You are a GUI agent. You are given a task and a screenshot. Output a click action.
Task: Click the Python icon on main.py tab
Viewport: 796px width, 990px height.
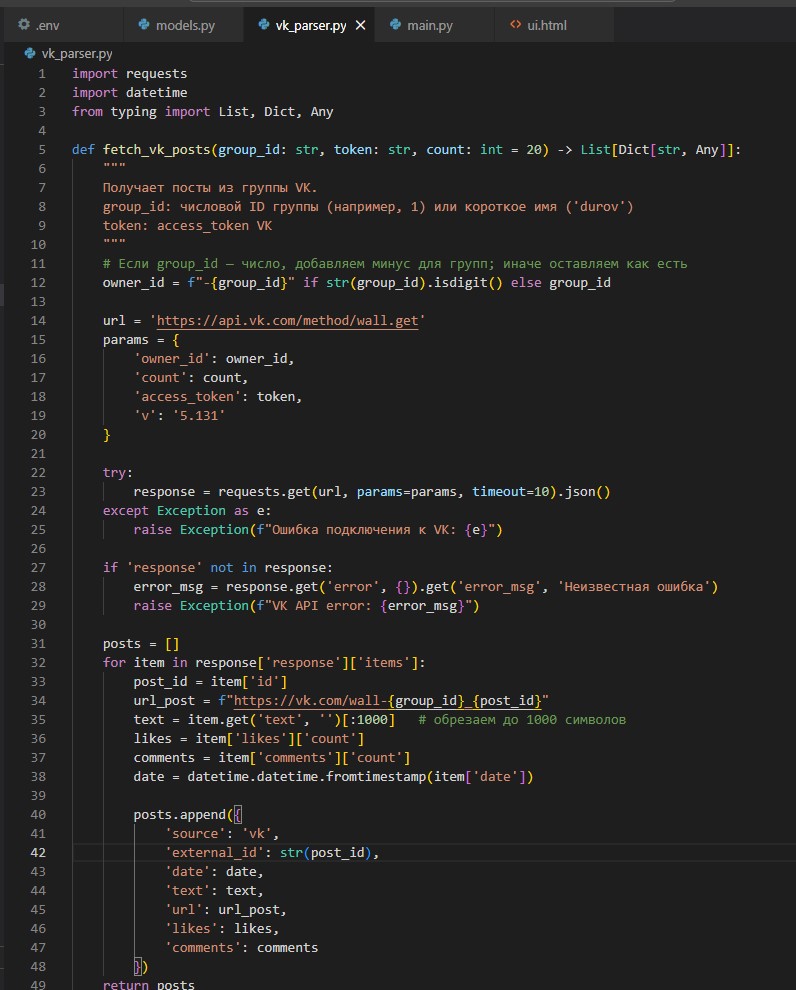[396, 25]
